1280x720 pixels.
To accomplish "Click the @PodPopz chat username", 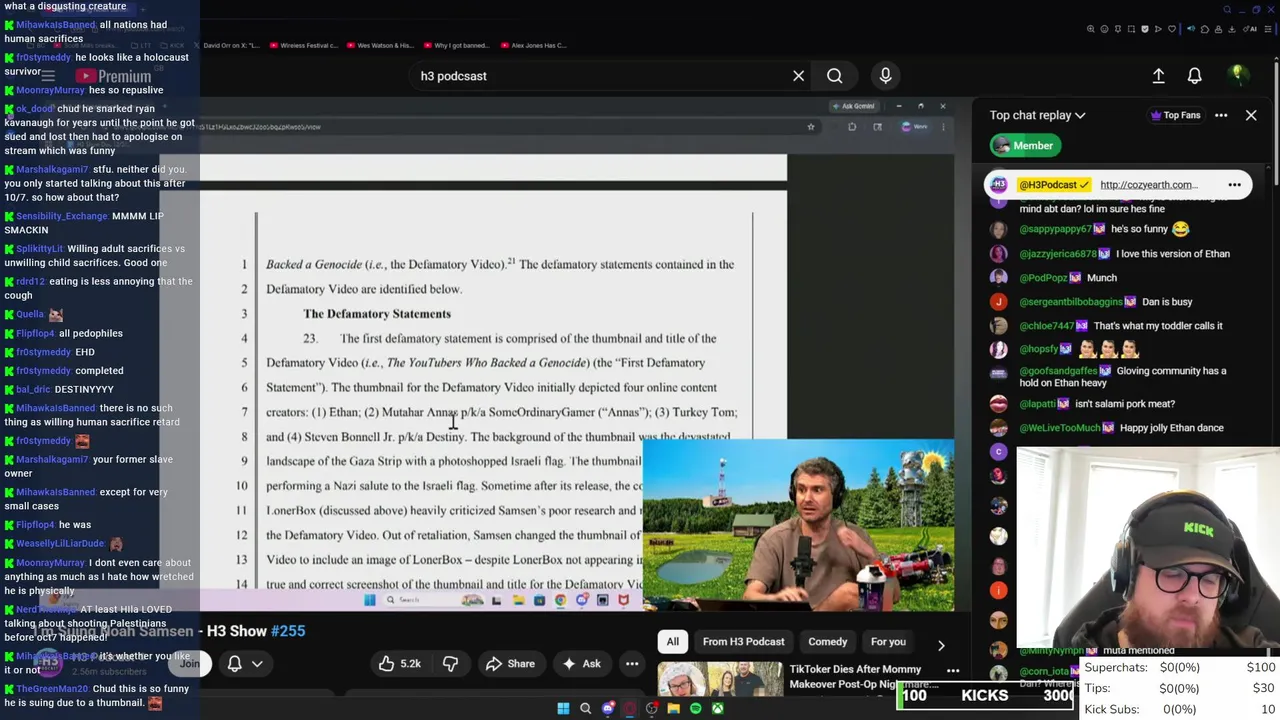I will point(1047,278).
